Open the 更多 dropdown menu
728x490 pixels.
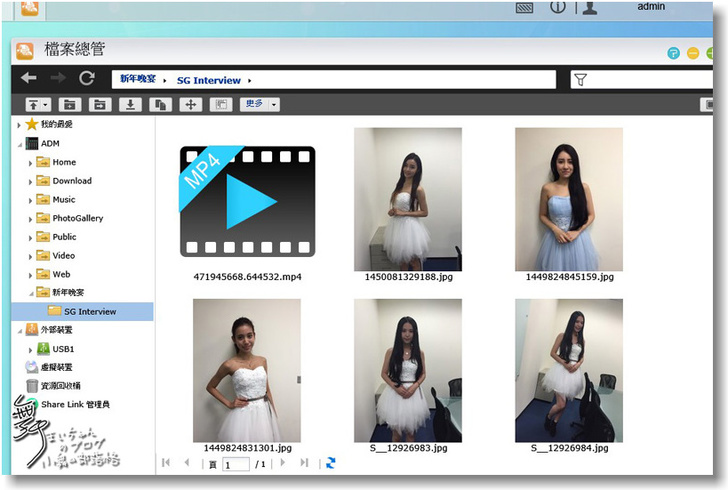click(259, 104)
